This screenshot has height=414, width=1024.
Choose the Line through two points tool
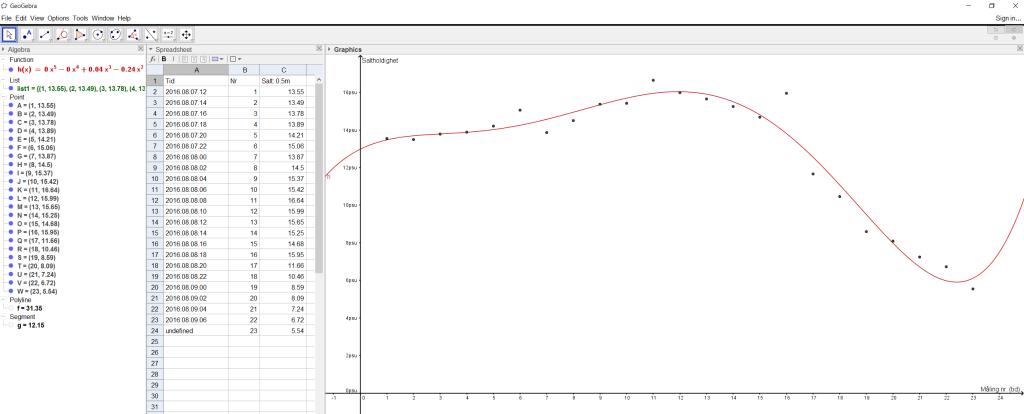tap(45, 34)
